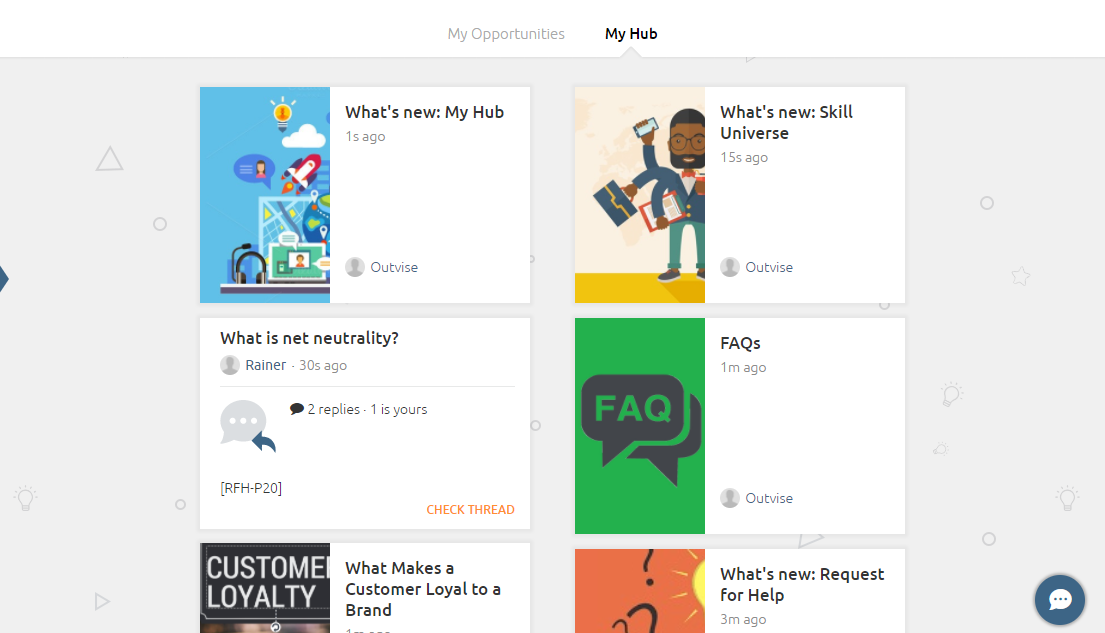Click Outvise avatar on Skill Universe card
Image resolution: width=1105 pixels, height=633 pixels.
pyautogui.click(x=730, y=267)
